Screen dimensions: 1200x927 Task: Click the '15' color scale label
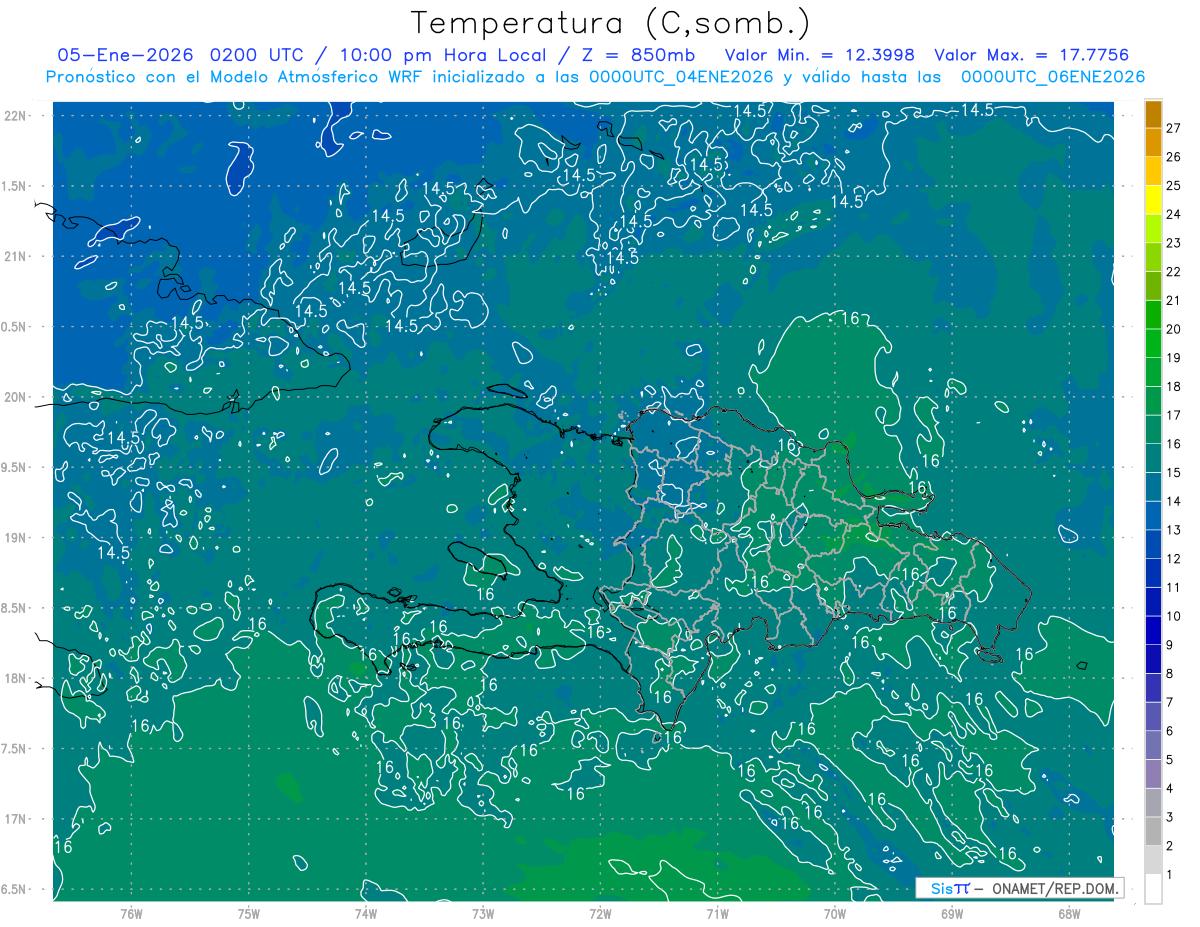tap(1174, 472)
